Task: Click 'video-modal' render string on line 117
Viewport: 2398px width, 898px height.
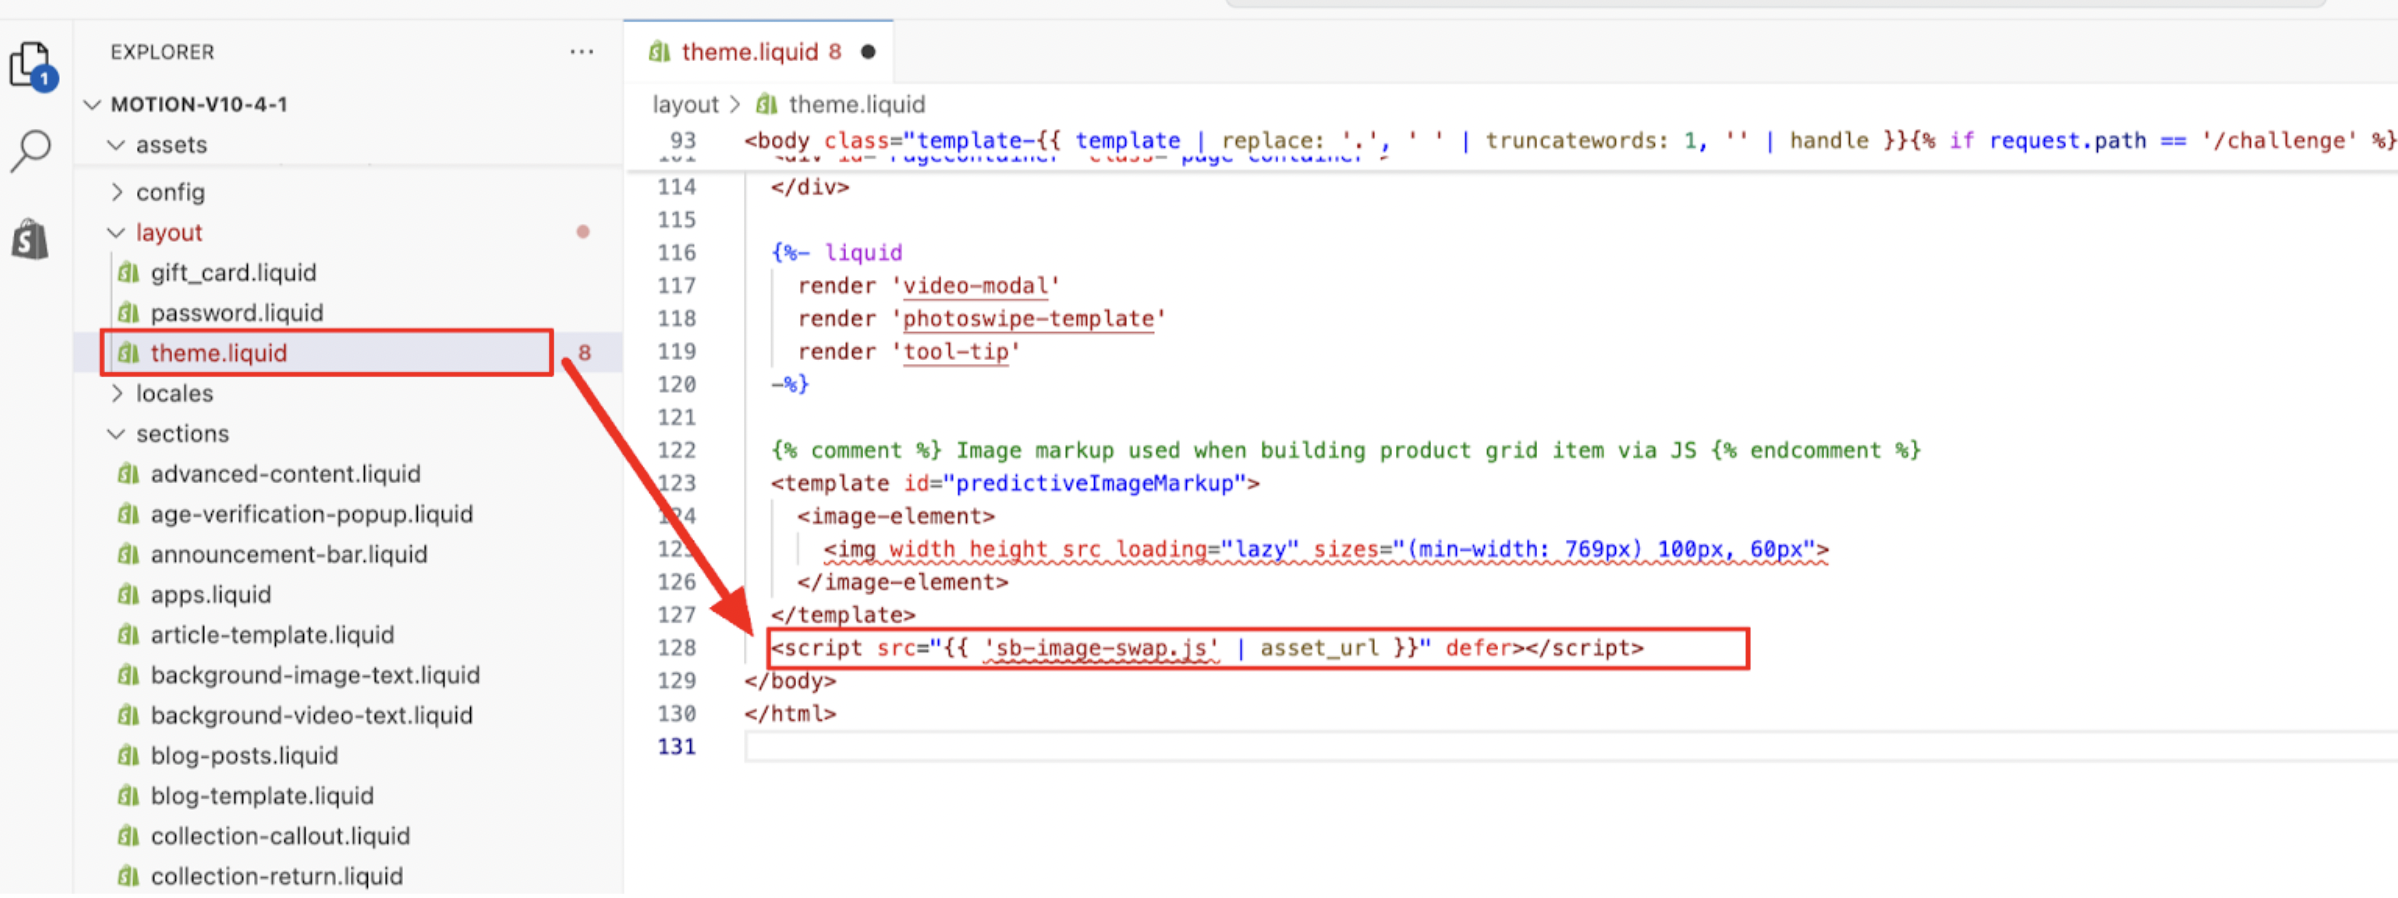Action: [975, 286]
